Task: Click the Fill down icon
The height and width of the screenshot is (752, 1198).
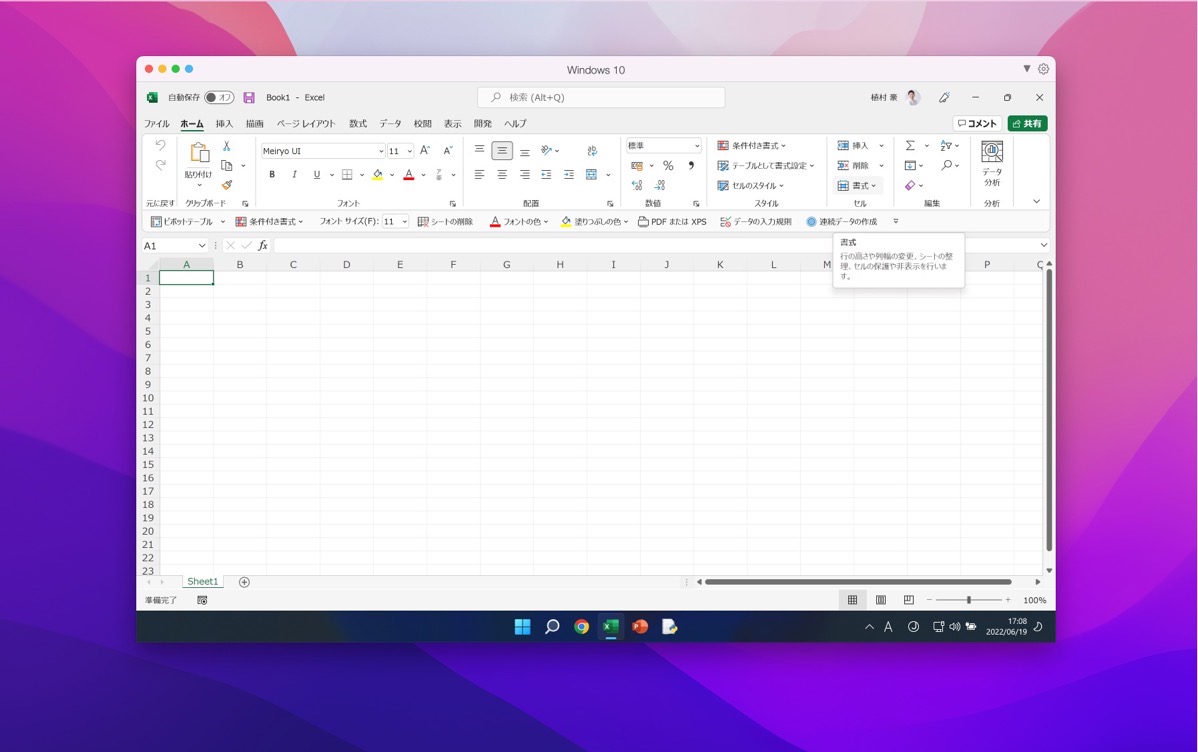Action: point(910,166)
